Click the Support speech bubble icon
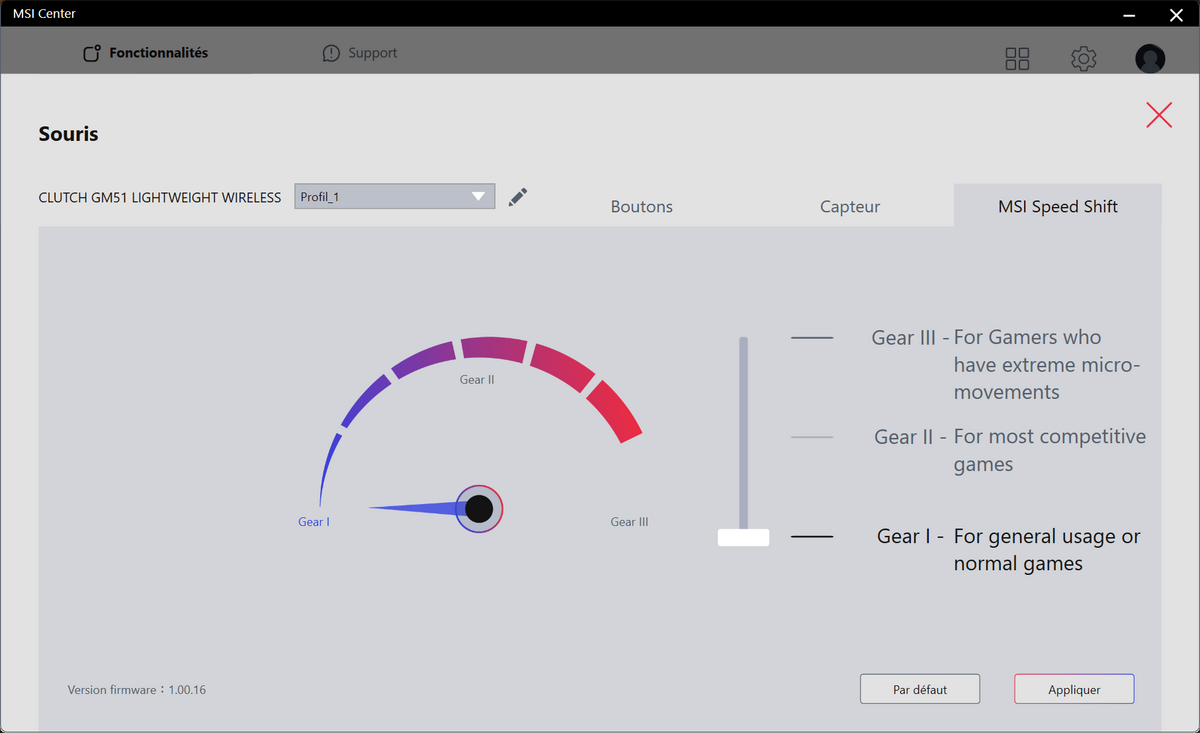The width and height of the screenshot is (1200, 733). [x=331, y=53]
